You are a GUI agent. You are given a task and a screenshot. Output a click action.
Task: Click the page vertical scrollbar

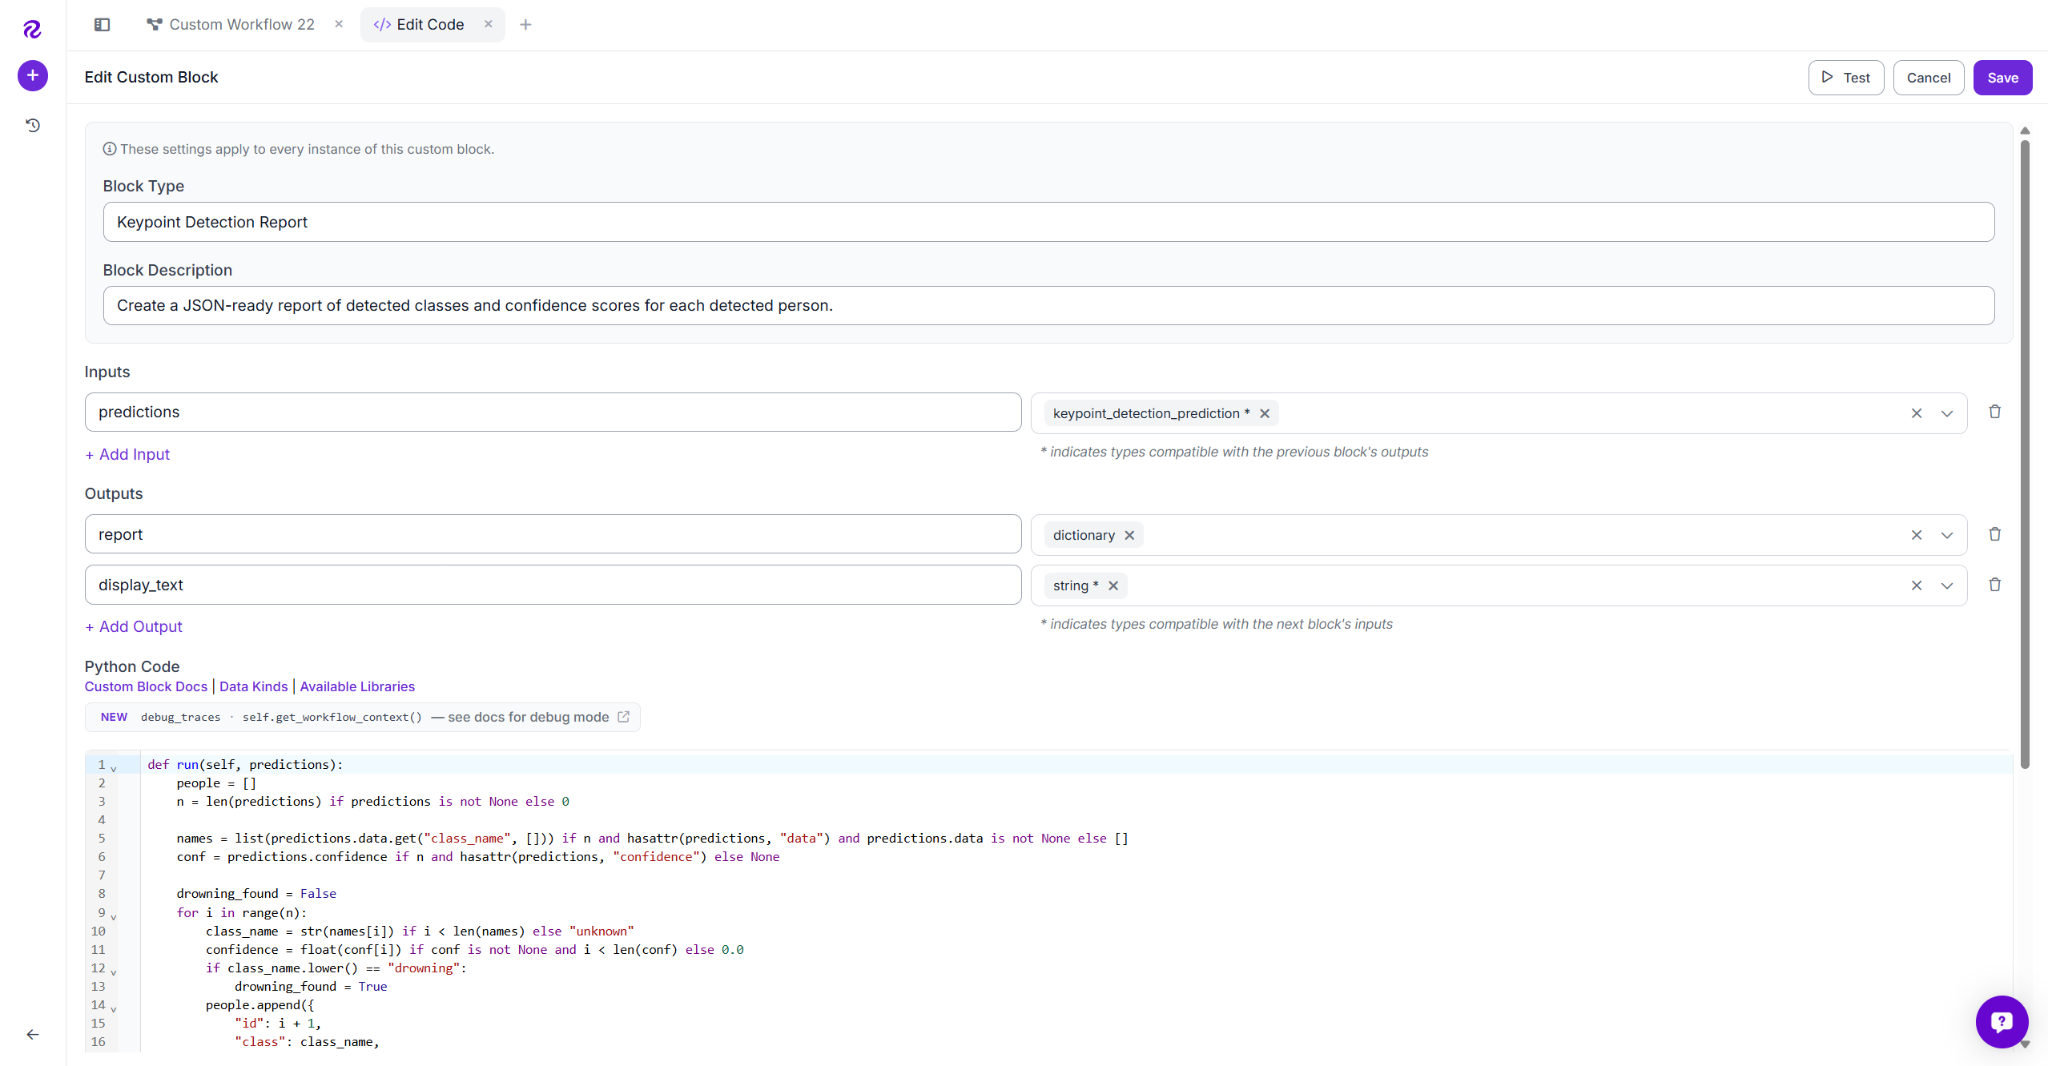(x=2025, y=455)
